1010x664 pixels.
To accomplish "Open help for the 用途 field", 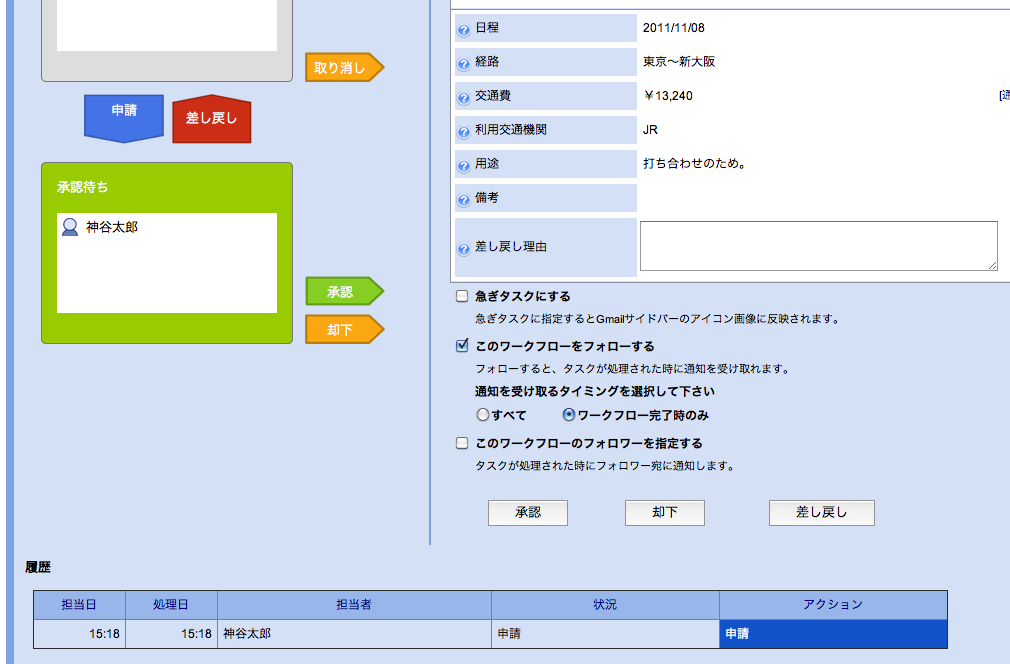I will (x=463, y=164).
